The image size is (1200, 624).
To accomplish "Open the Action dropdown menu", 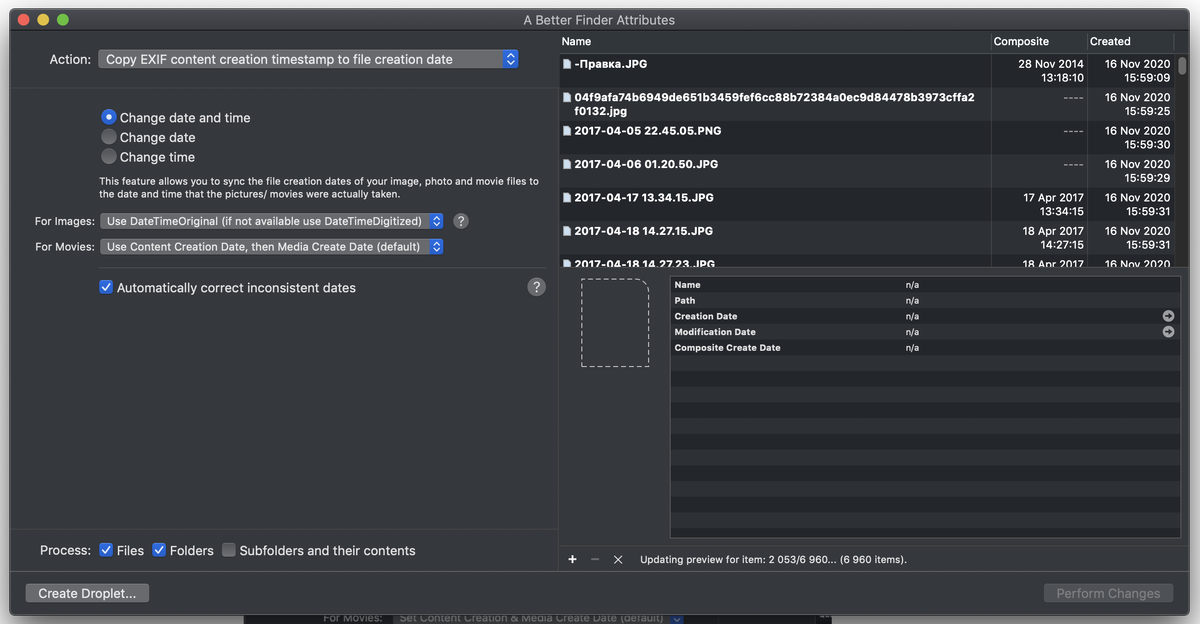I will 308,59.
